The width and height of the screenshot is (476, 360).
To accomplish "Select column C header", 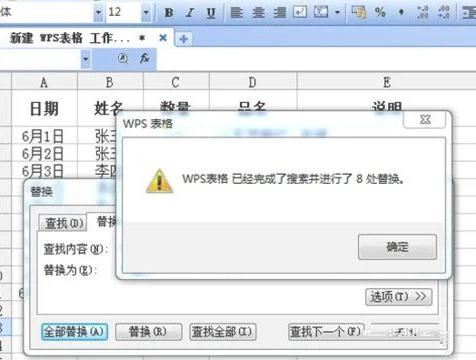I will (176, 82).
